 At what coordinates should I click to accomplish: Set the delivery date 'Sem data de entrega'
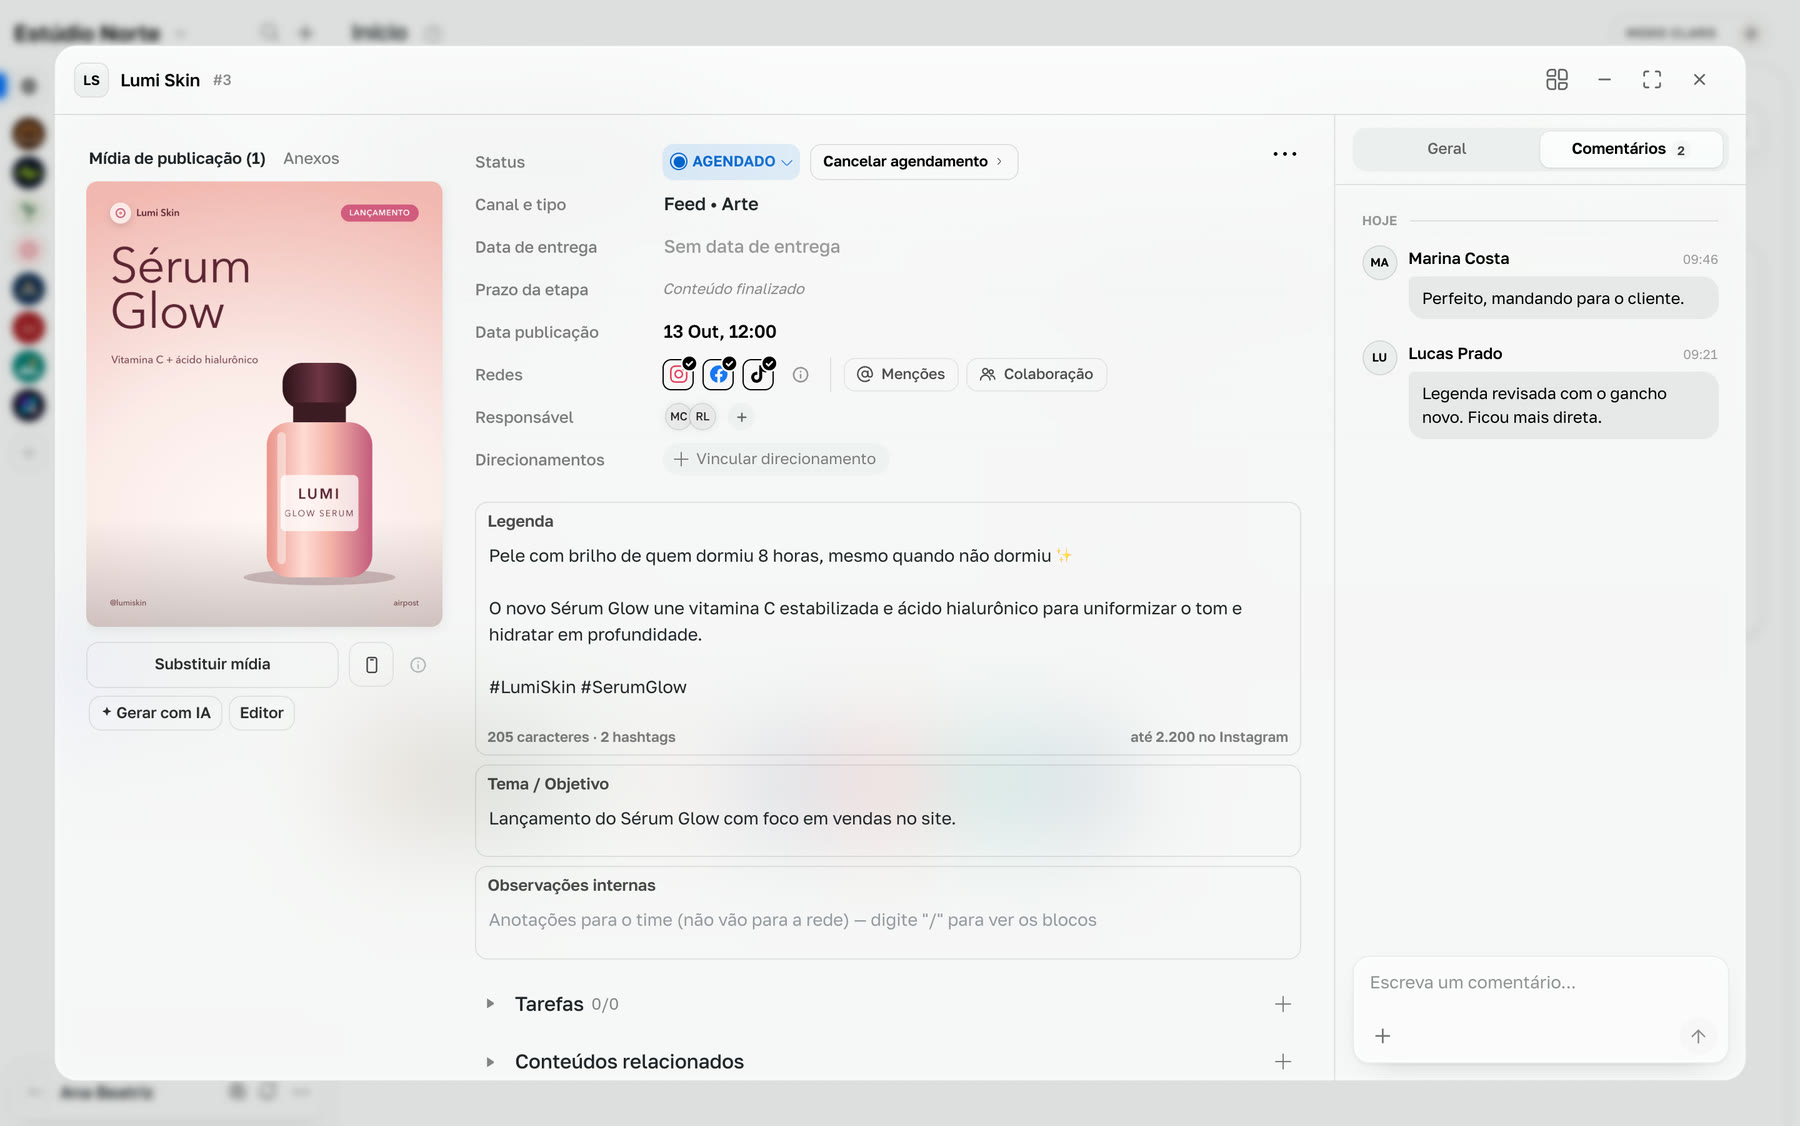click(x=752, y=247)
